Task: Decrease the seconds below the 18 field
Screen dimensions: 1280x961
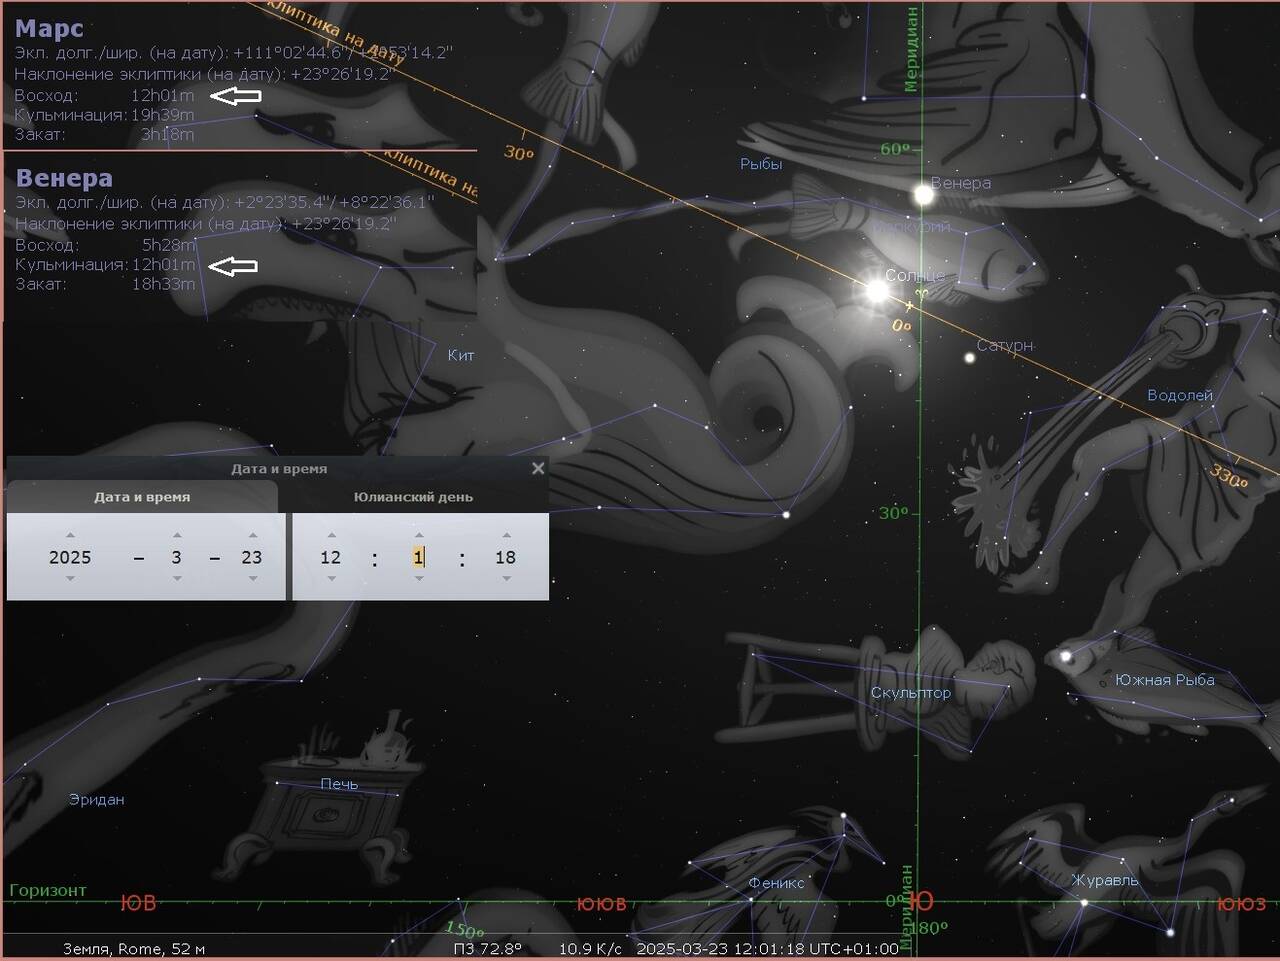Action: 506,579
